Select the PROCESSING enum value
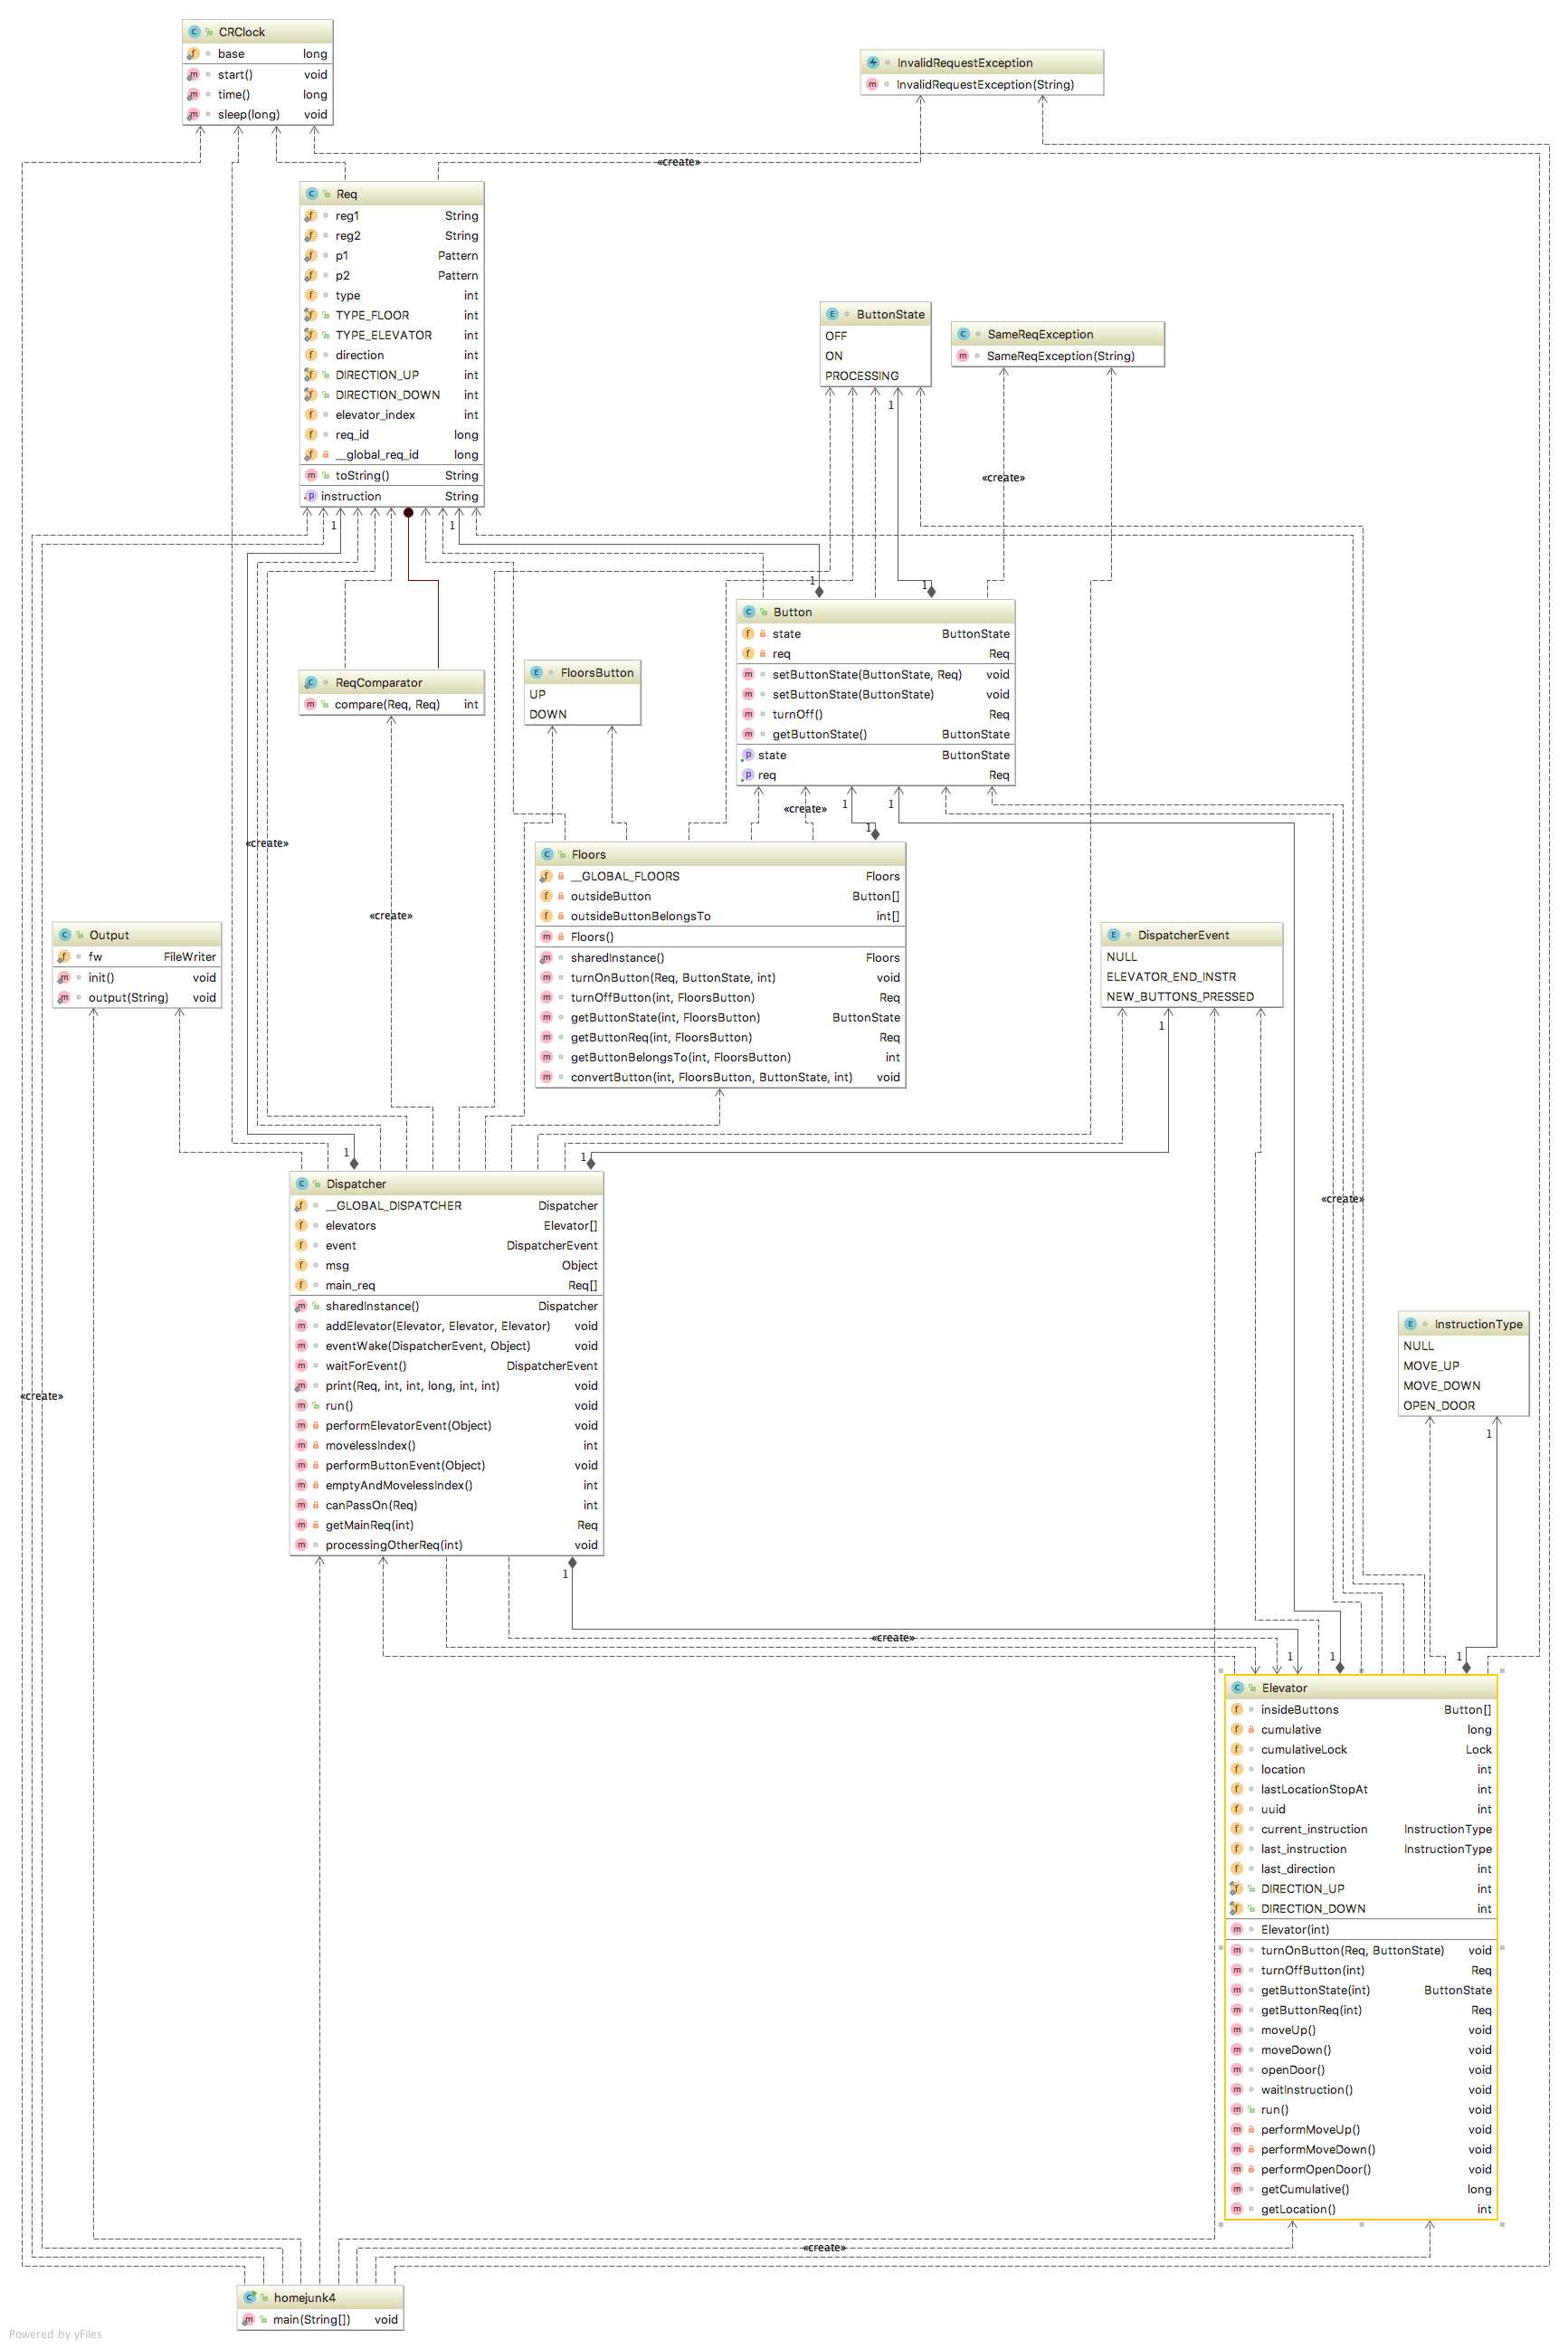 tap(862, 377)
